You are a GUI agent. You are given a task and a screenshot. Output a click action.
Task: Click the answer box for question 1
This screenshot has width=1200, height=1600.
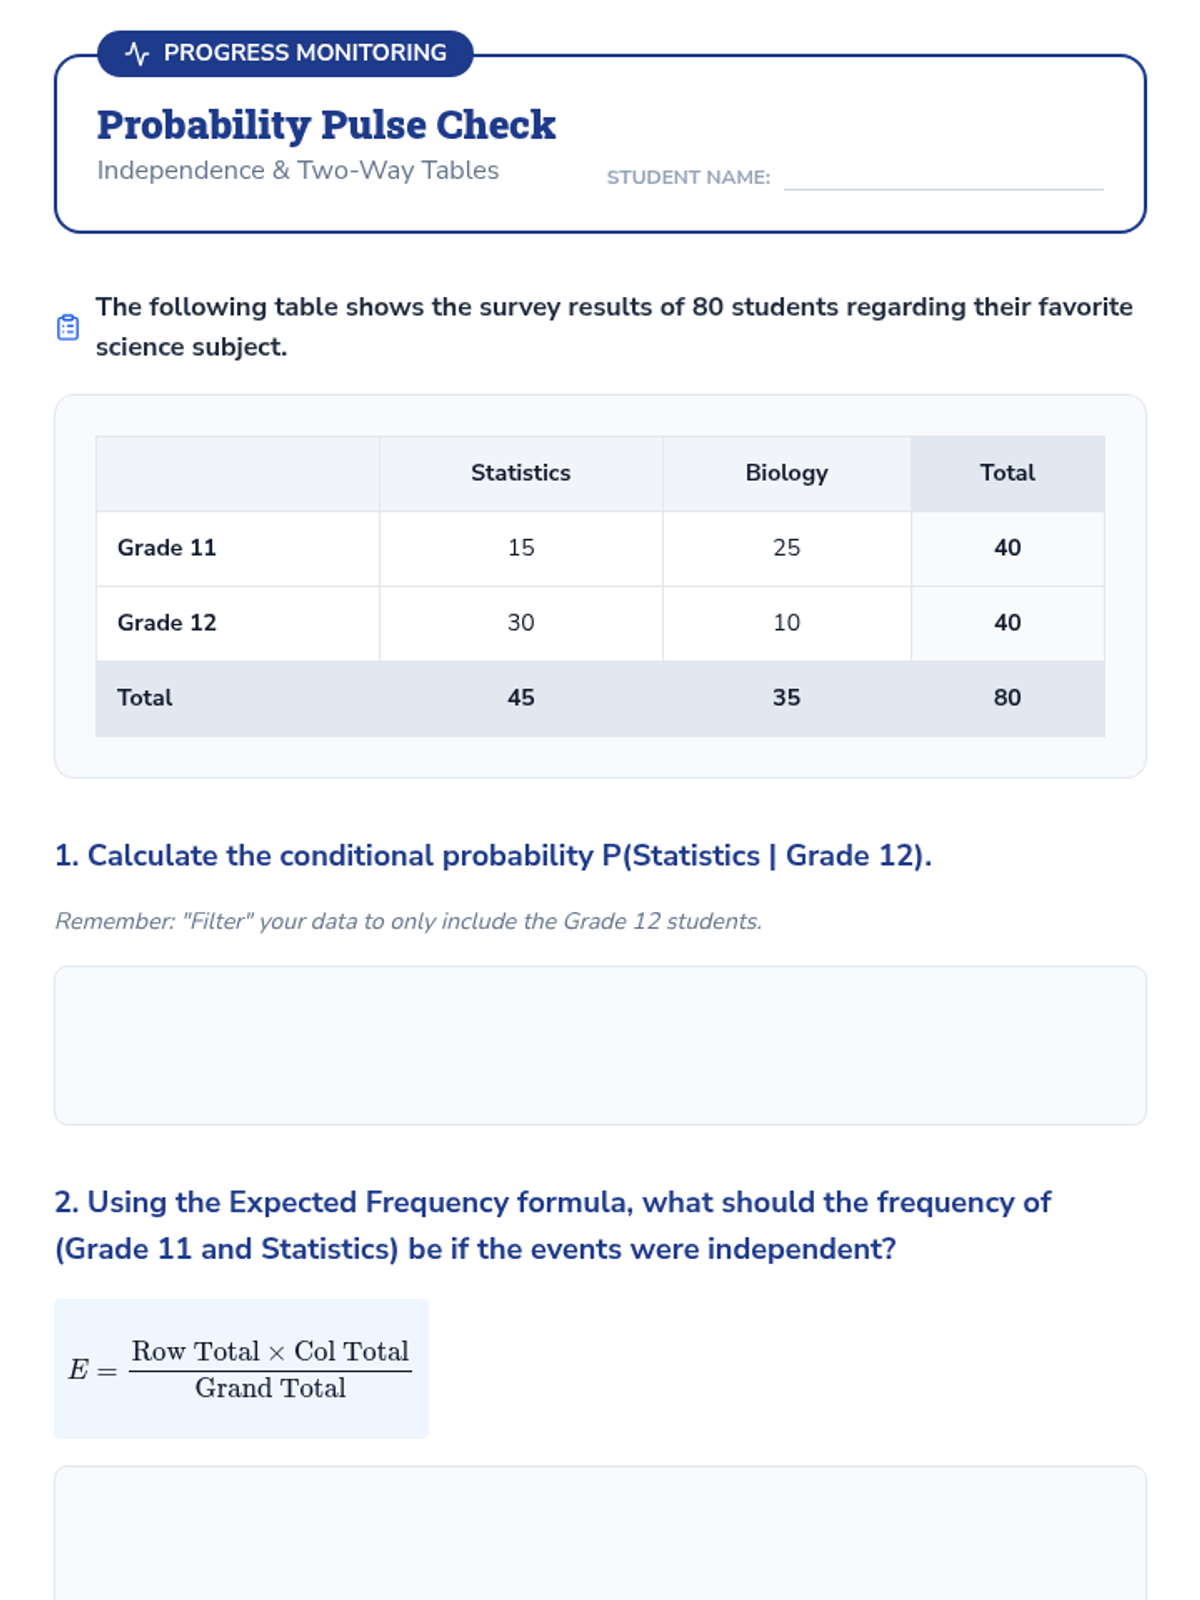click(600, 1045)
